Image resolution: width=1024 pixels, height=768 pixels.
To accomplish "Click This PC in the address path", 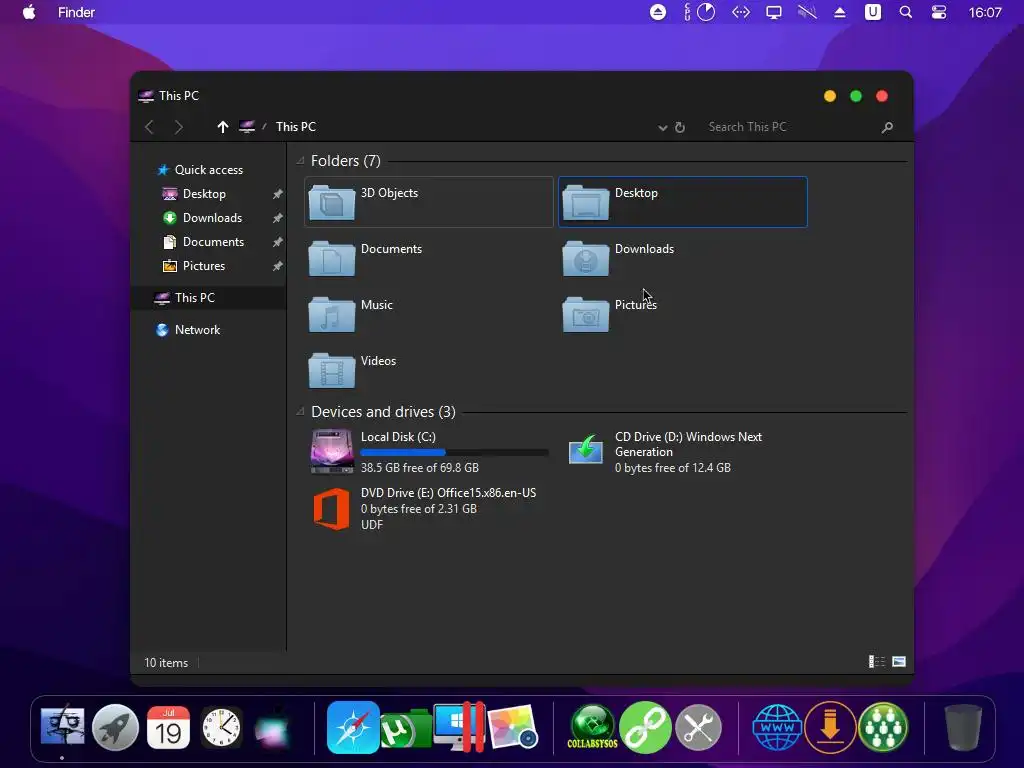I will click(x=296, y=127).
